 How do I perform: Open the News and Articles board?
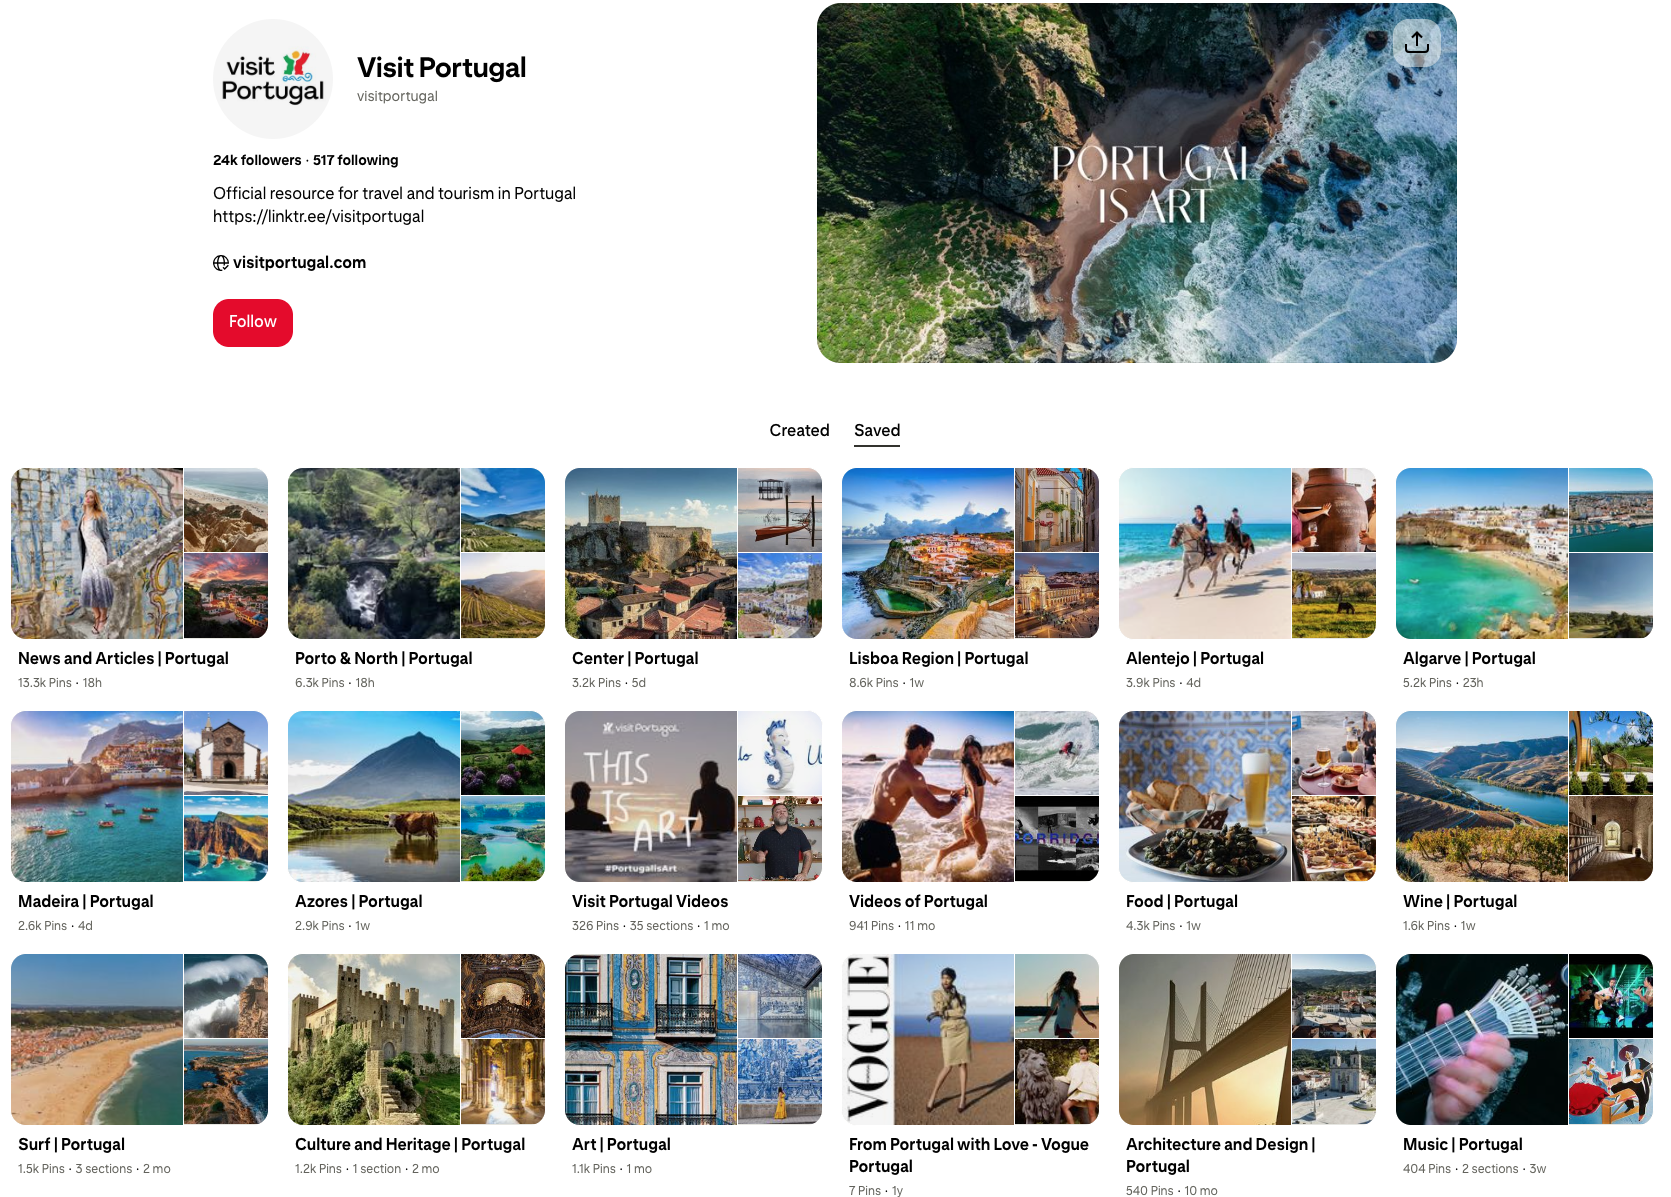coord(139,553)
